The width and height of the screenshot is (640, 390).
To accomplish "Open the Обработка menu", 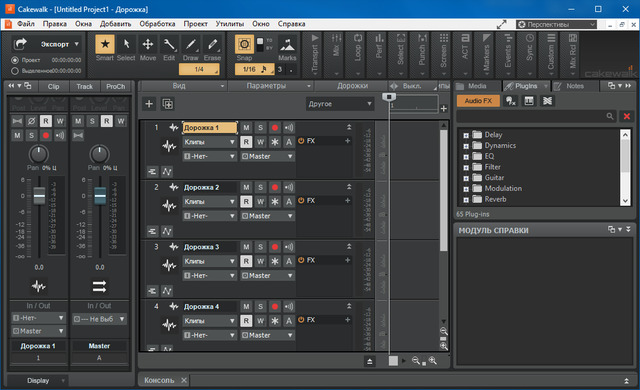I will pyautogui.click(x=157, y=24).
